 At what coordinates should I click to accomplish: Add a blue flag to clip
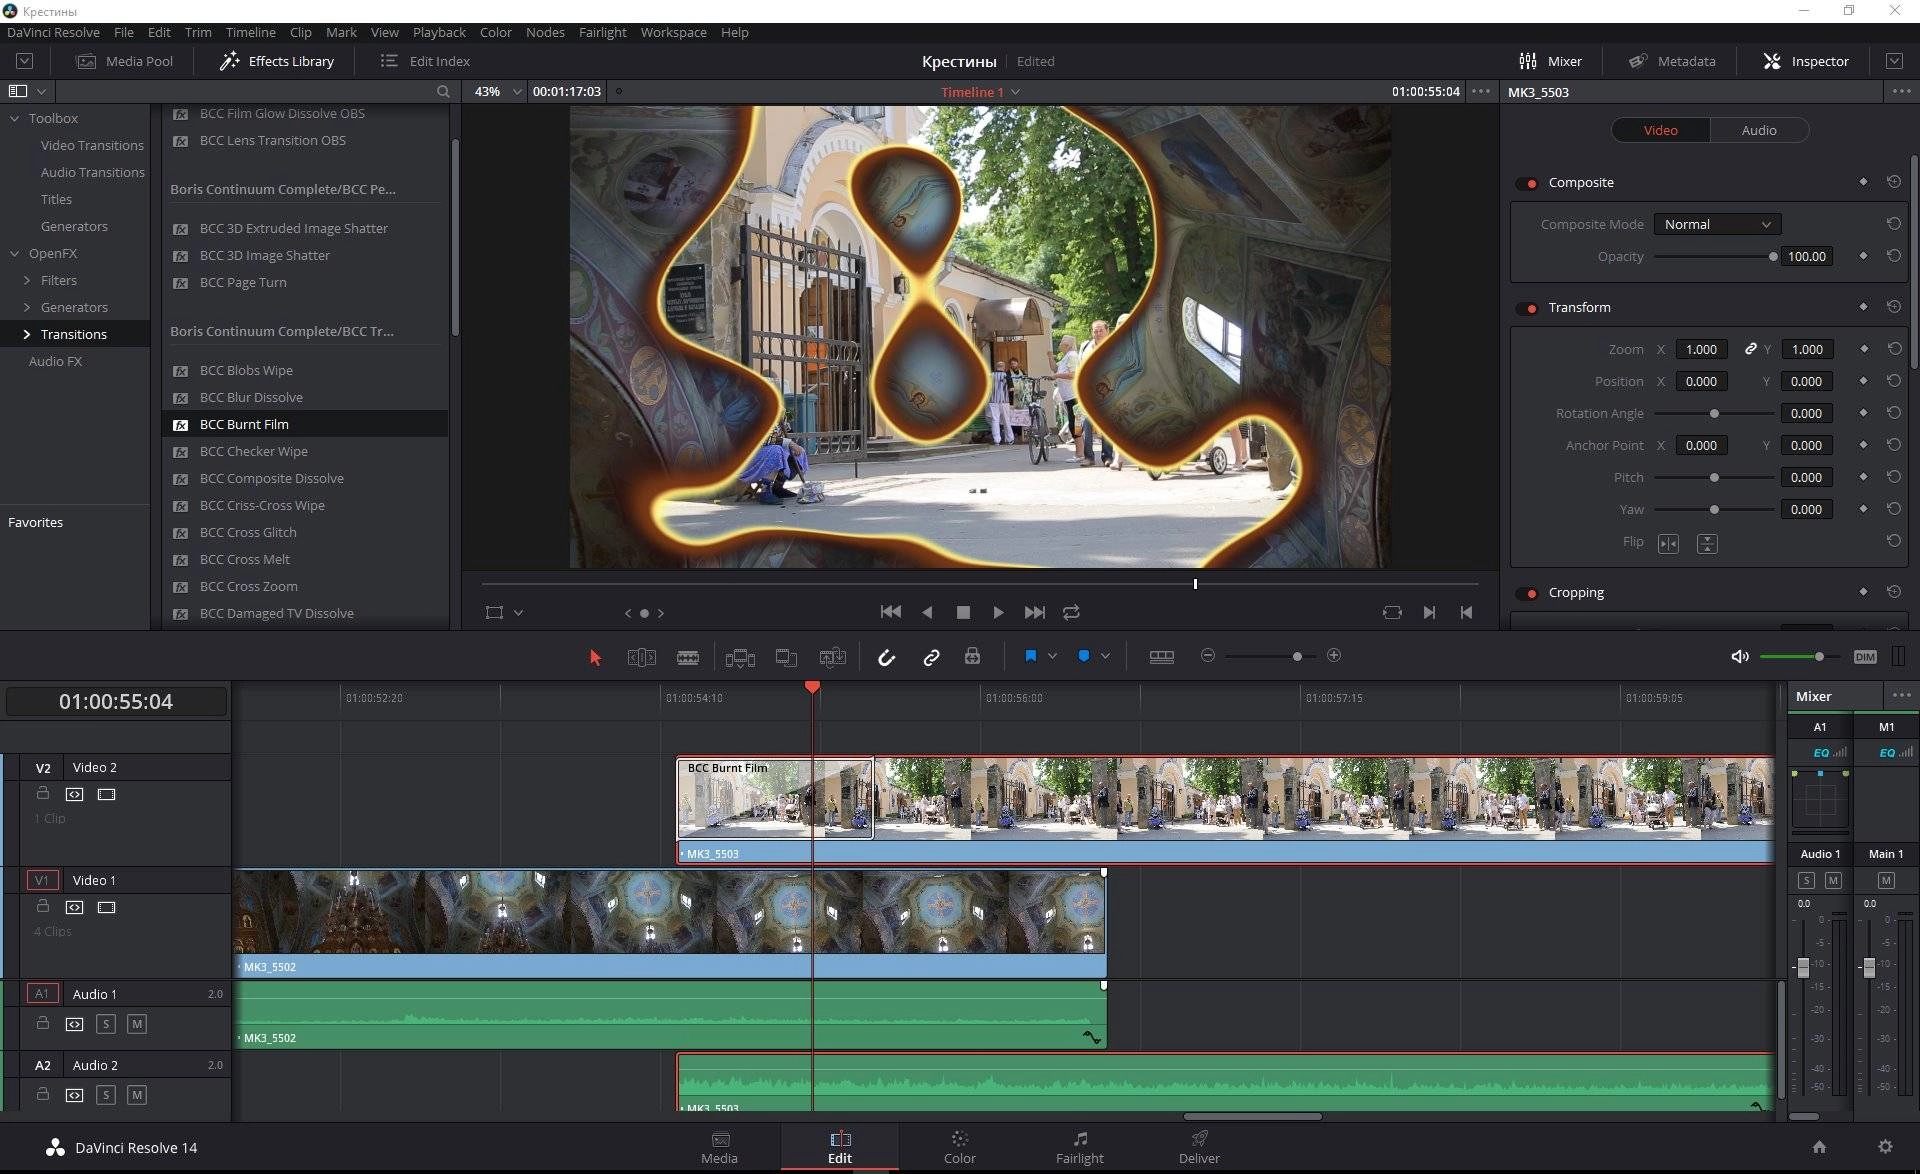1030,656
